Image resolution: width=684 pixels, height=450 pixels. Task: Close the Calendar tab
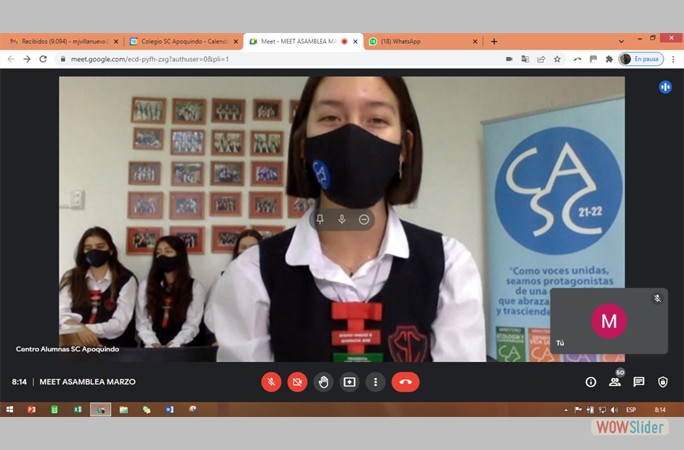click(236, 41)
